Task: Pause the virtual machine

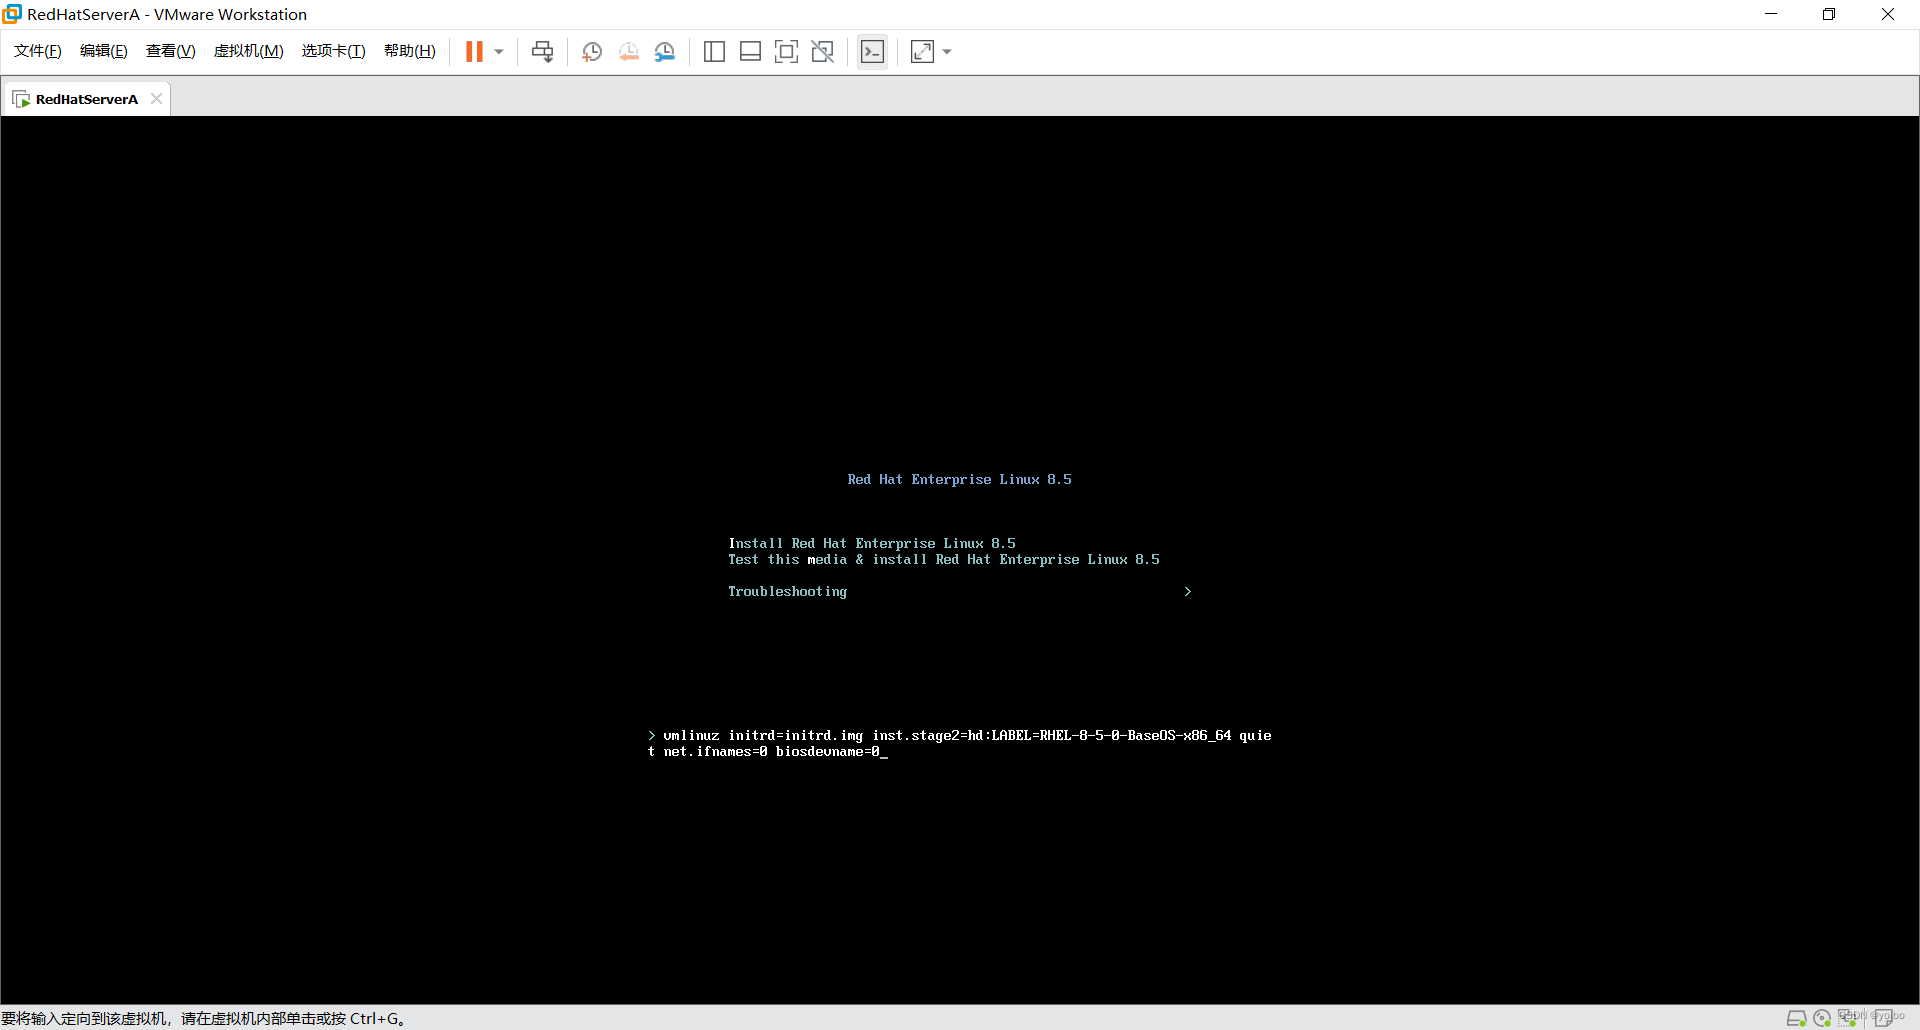Action: click(474, 52)
